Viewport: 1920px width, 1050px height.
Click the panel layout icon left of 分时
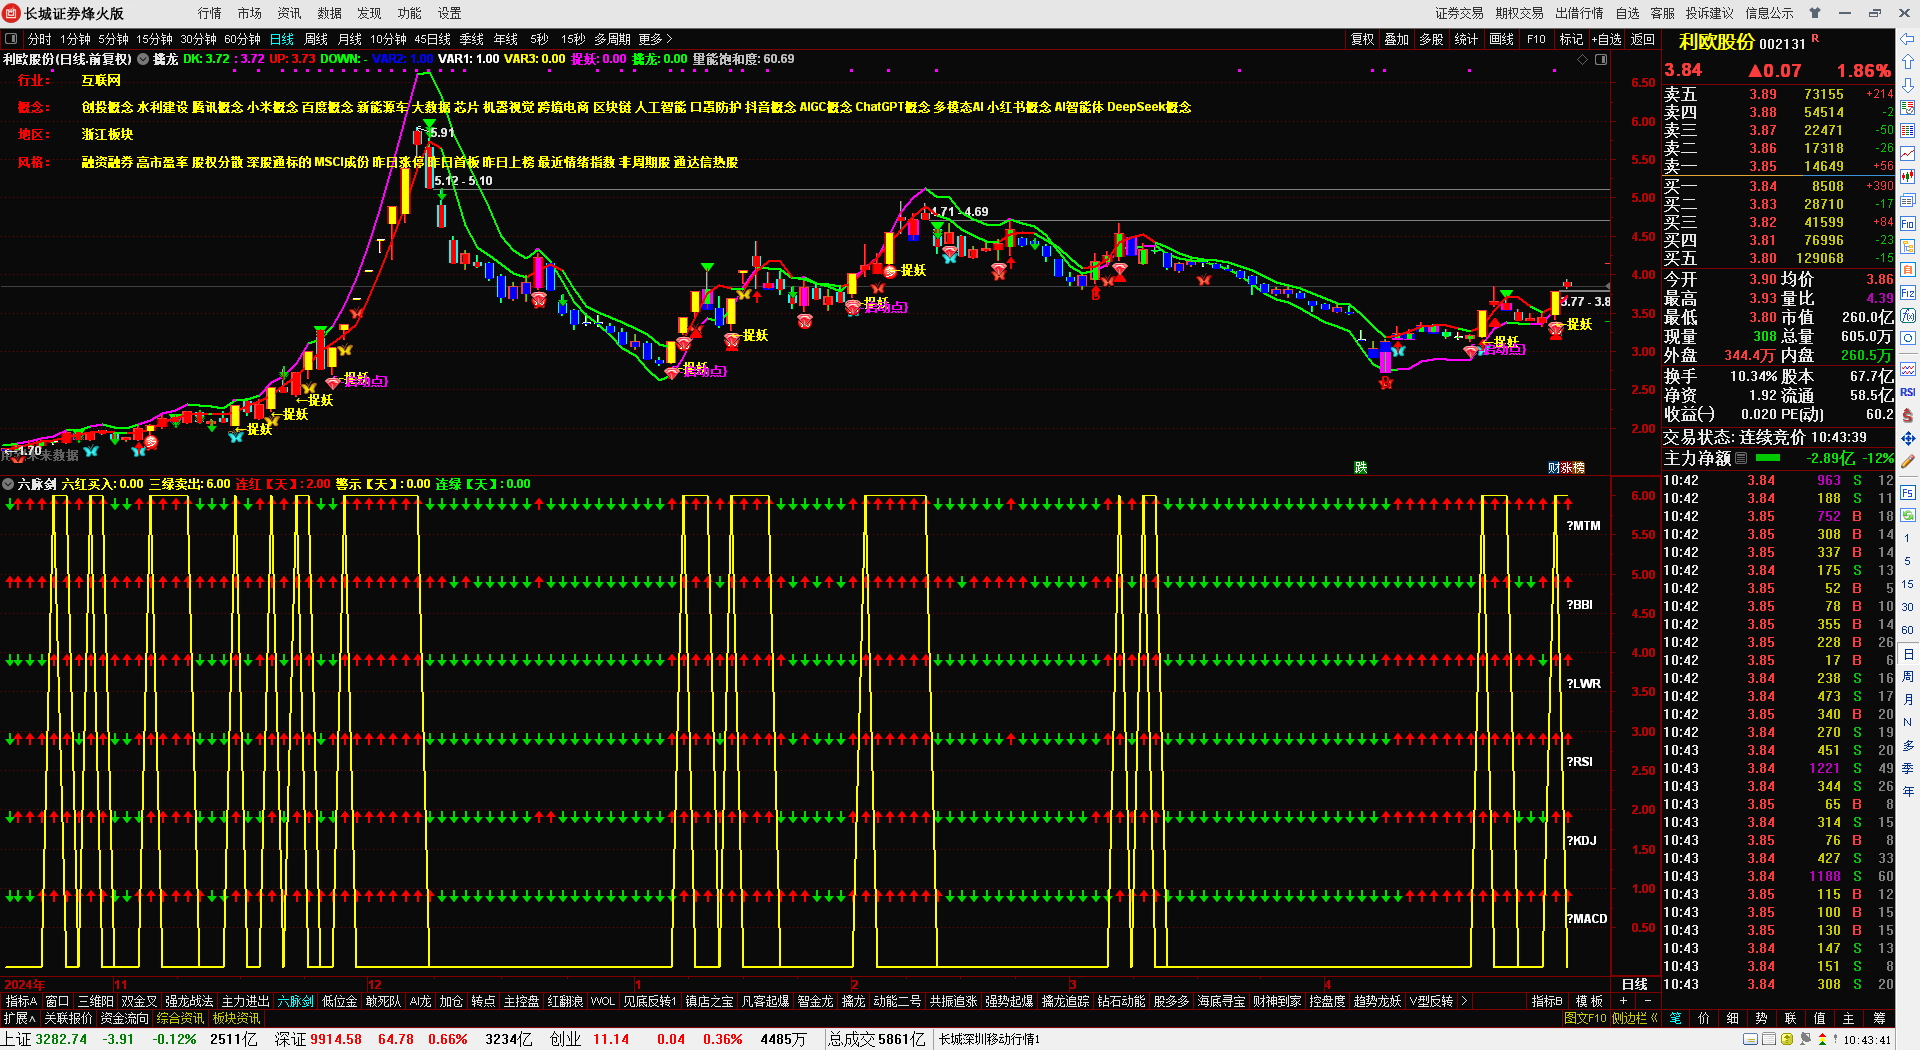point(11,39)
